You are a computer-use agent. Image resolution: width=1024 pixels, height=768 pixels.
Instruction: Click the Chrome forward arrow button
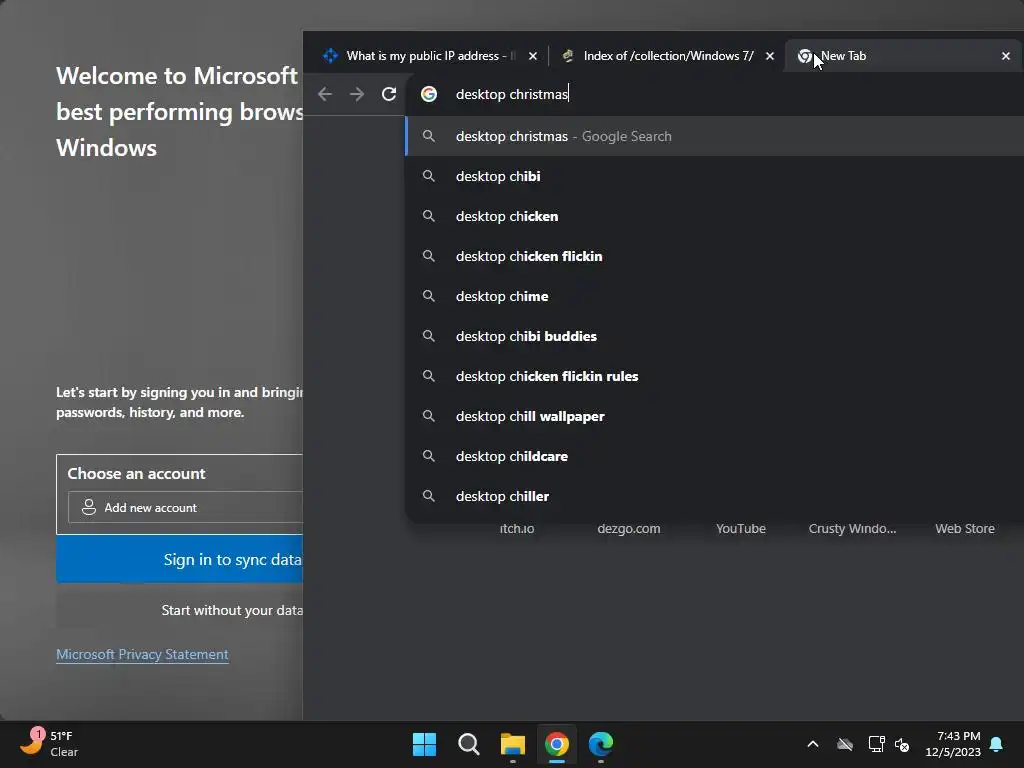(357, 94)
